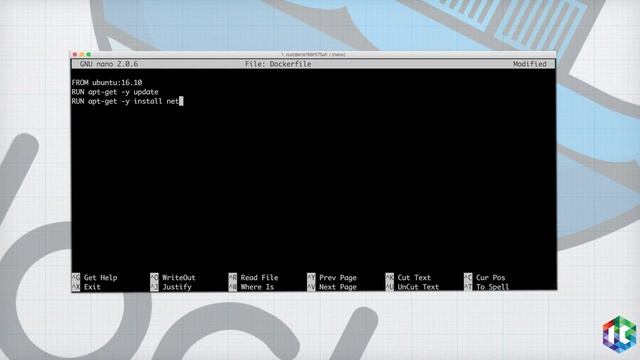Click the ^K Cut Text shortcut
The height and width of the screenshot is (360, 640).
click(x=408, y=278)
